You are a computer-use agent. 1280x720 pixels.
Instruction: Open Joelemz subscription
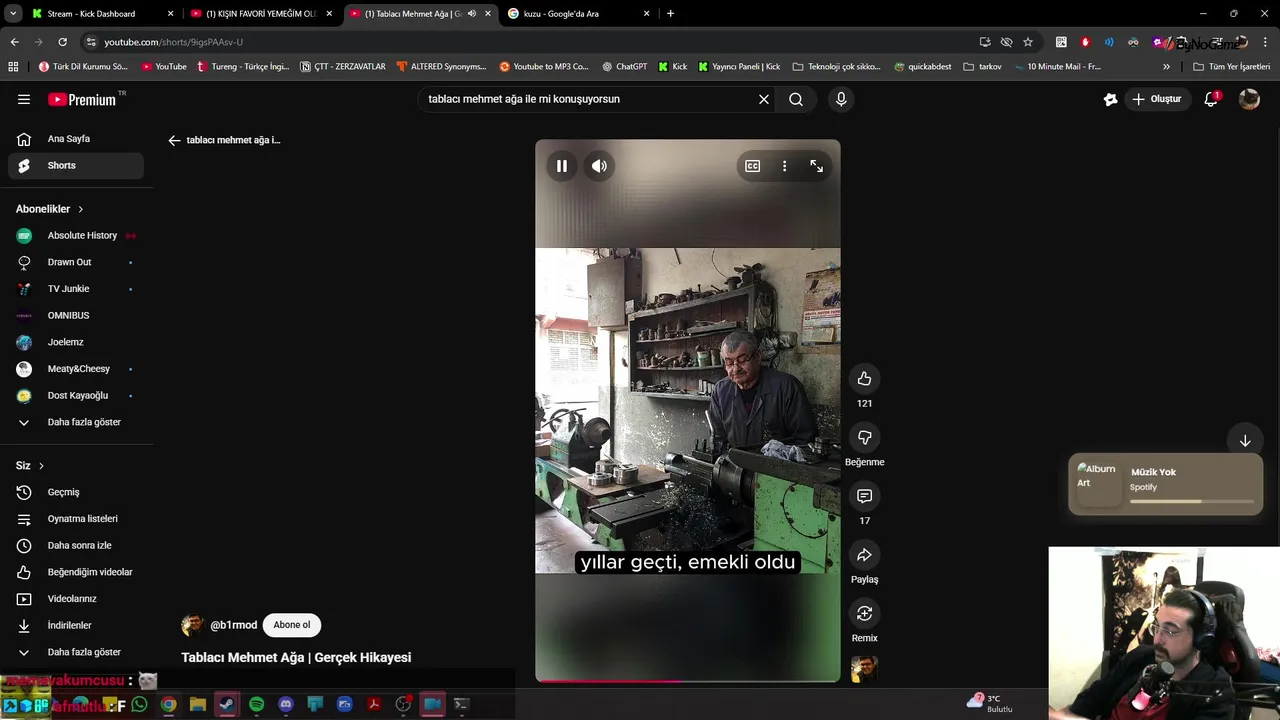tap(76, 342)
